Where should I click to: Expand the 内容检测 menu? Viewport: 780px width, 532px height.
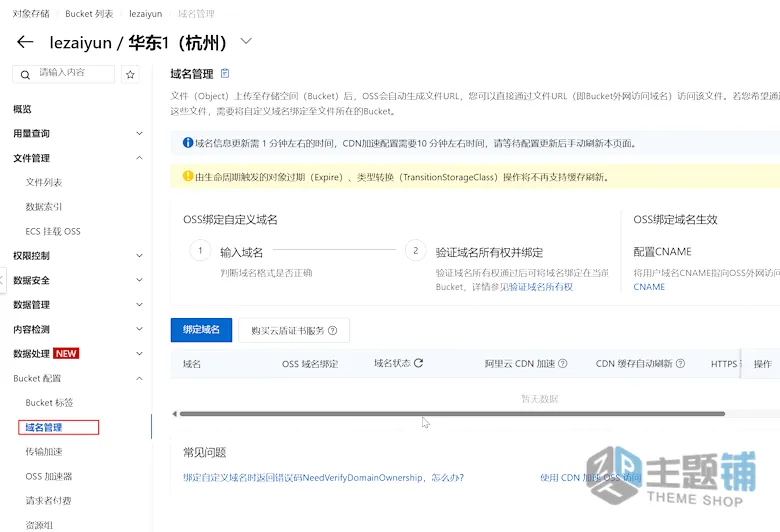pyautogui.click(x=78, y=329)
